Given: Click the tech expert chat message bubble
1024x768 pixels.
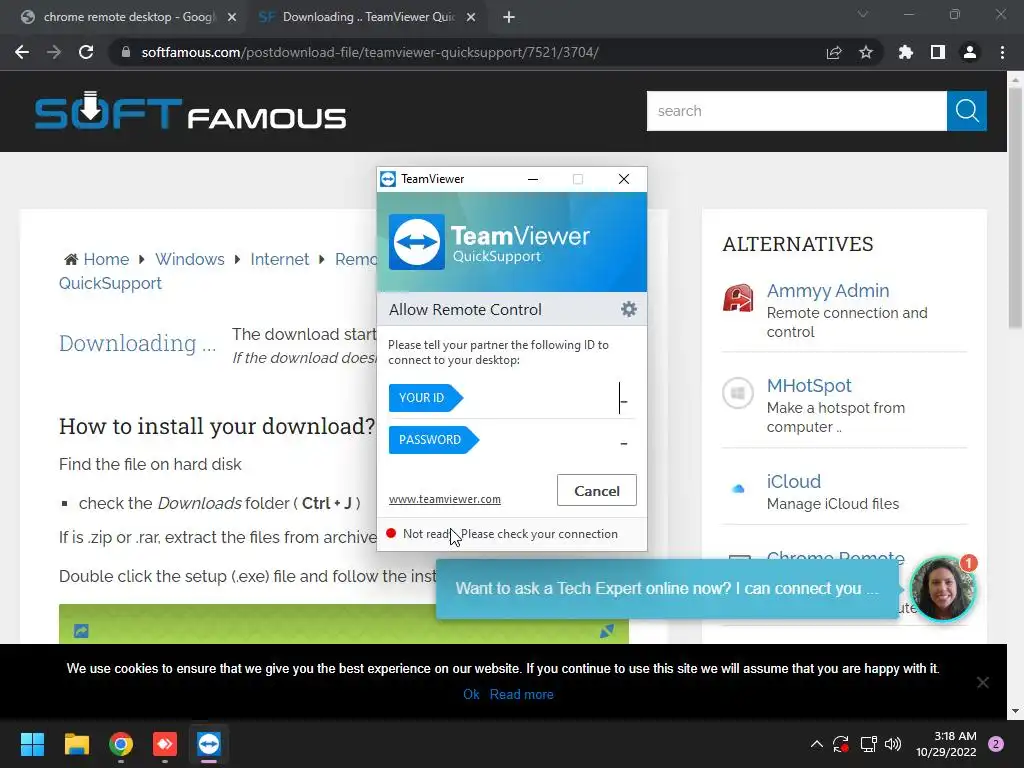Looking at the screenshot, I should click(667, 588).
